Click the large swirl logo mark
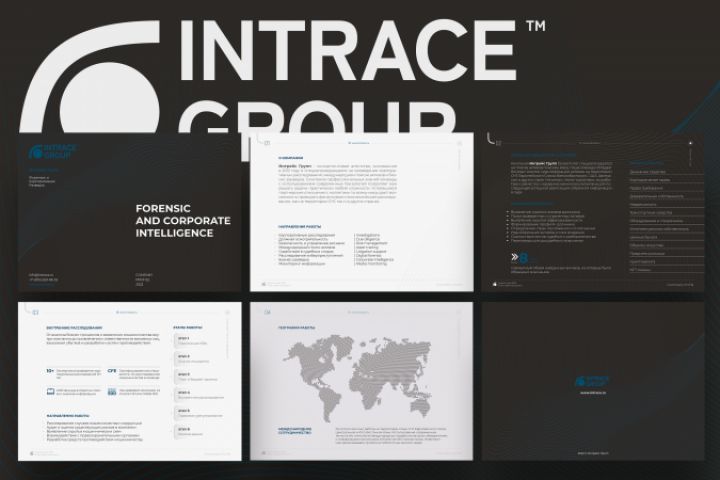This screenshot has width=720, height=480. point(90,76)
